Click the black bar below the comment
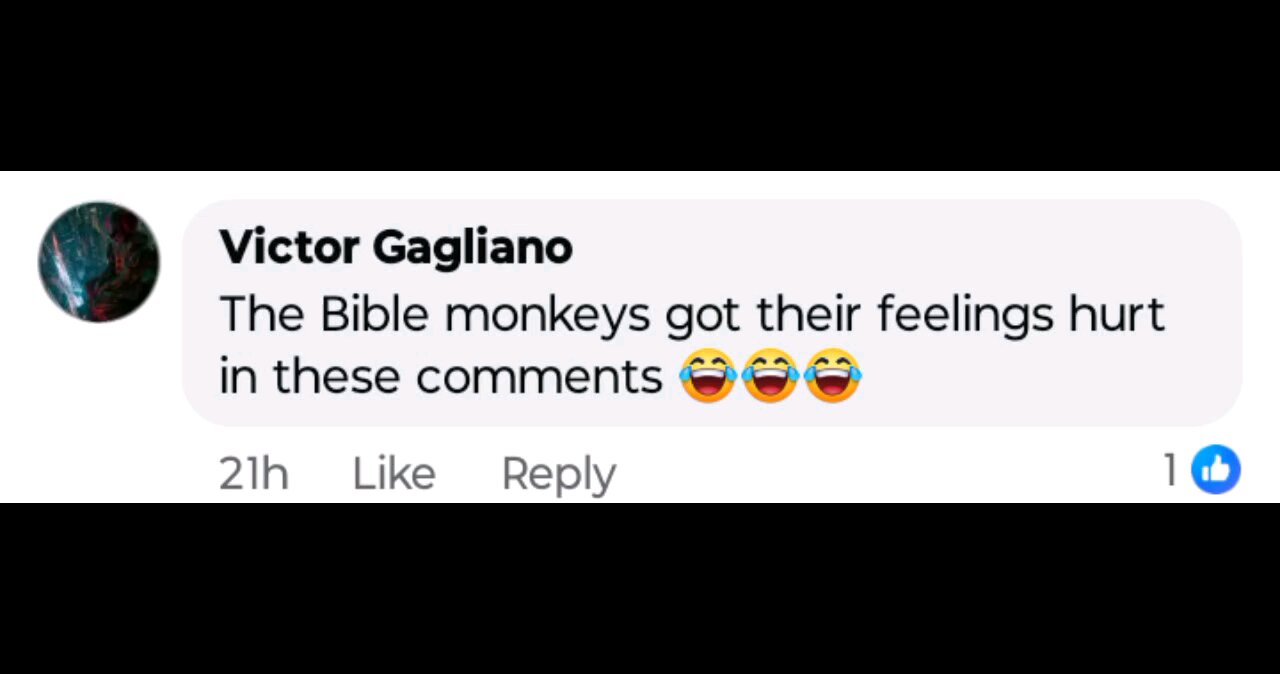 640,588
